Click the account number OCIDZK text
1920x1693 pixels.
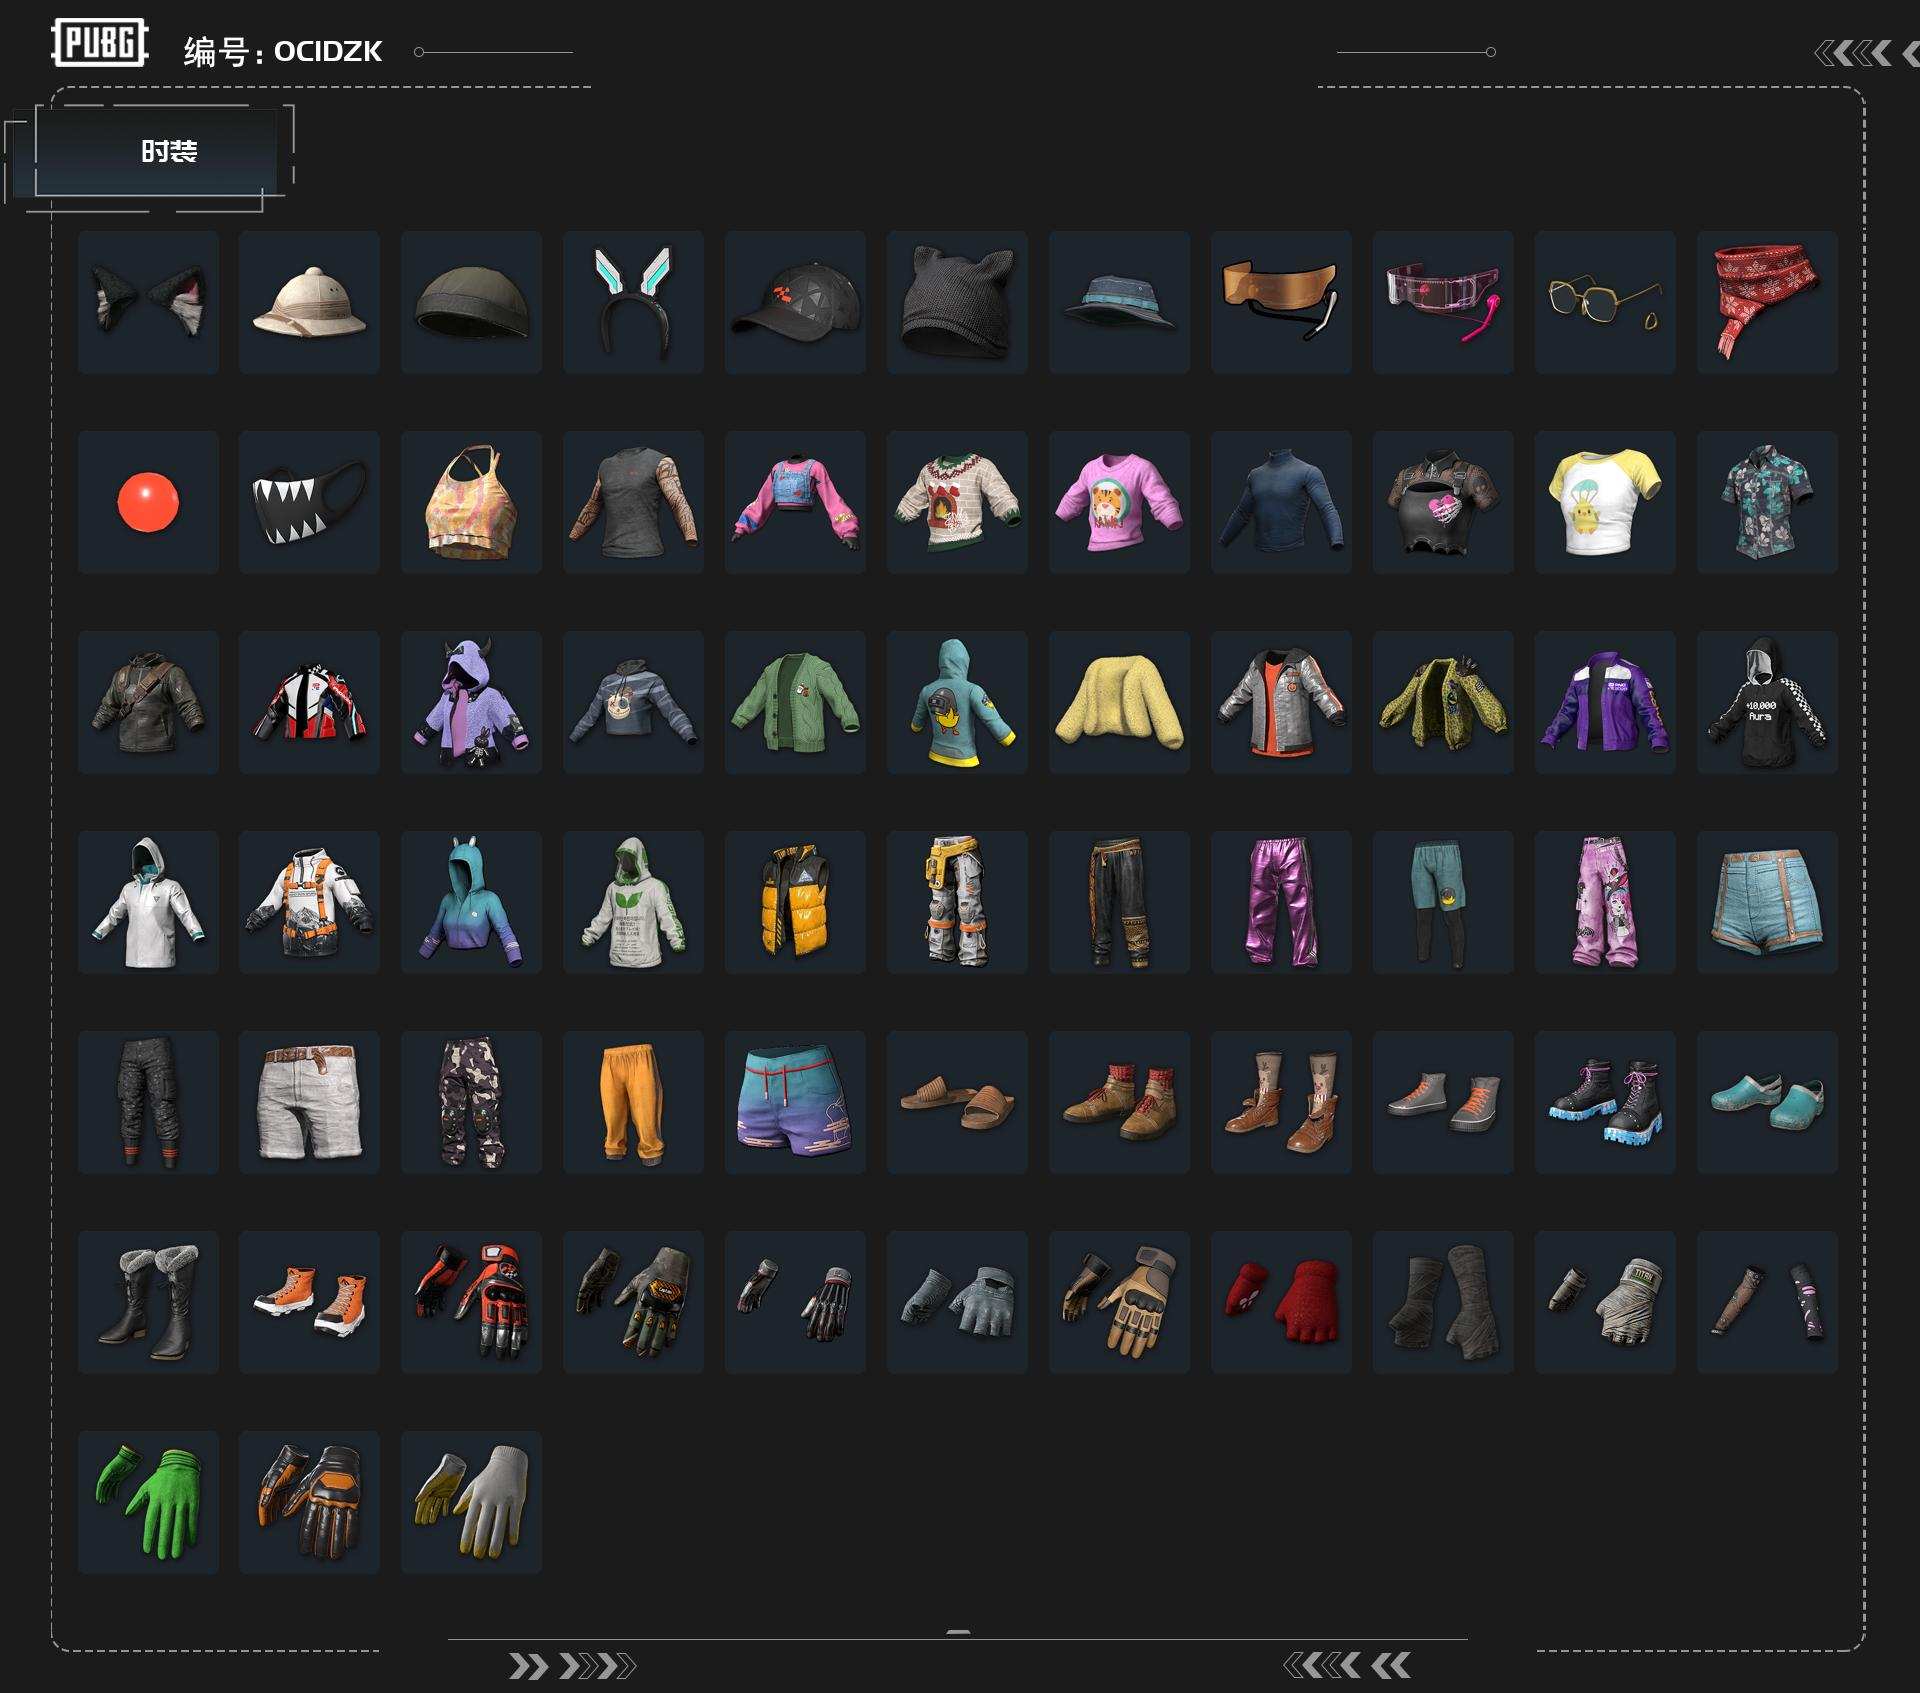pos(328,52)
